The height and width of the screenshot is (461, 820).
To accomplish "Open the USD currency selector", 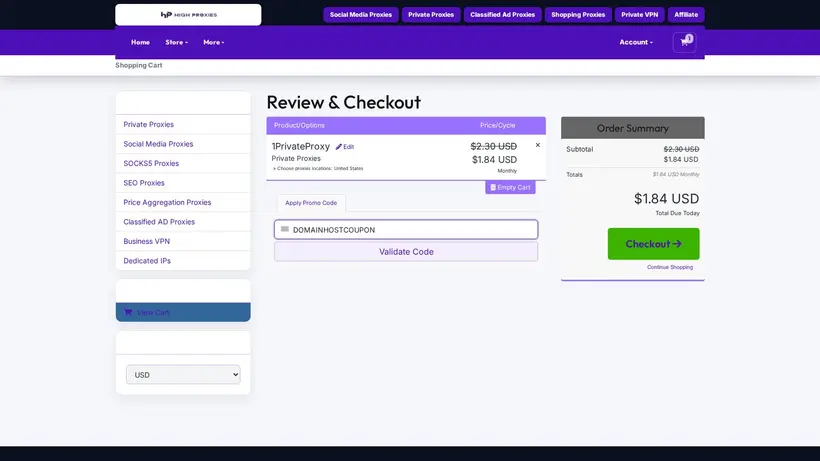I will (x=183, y=374).
